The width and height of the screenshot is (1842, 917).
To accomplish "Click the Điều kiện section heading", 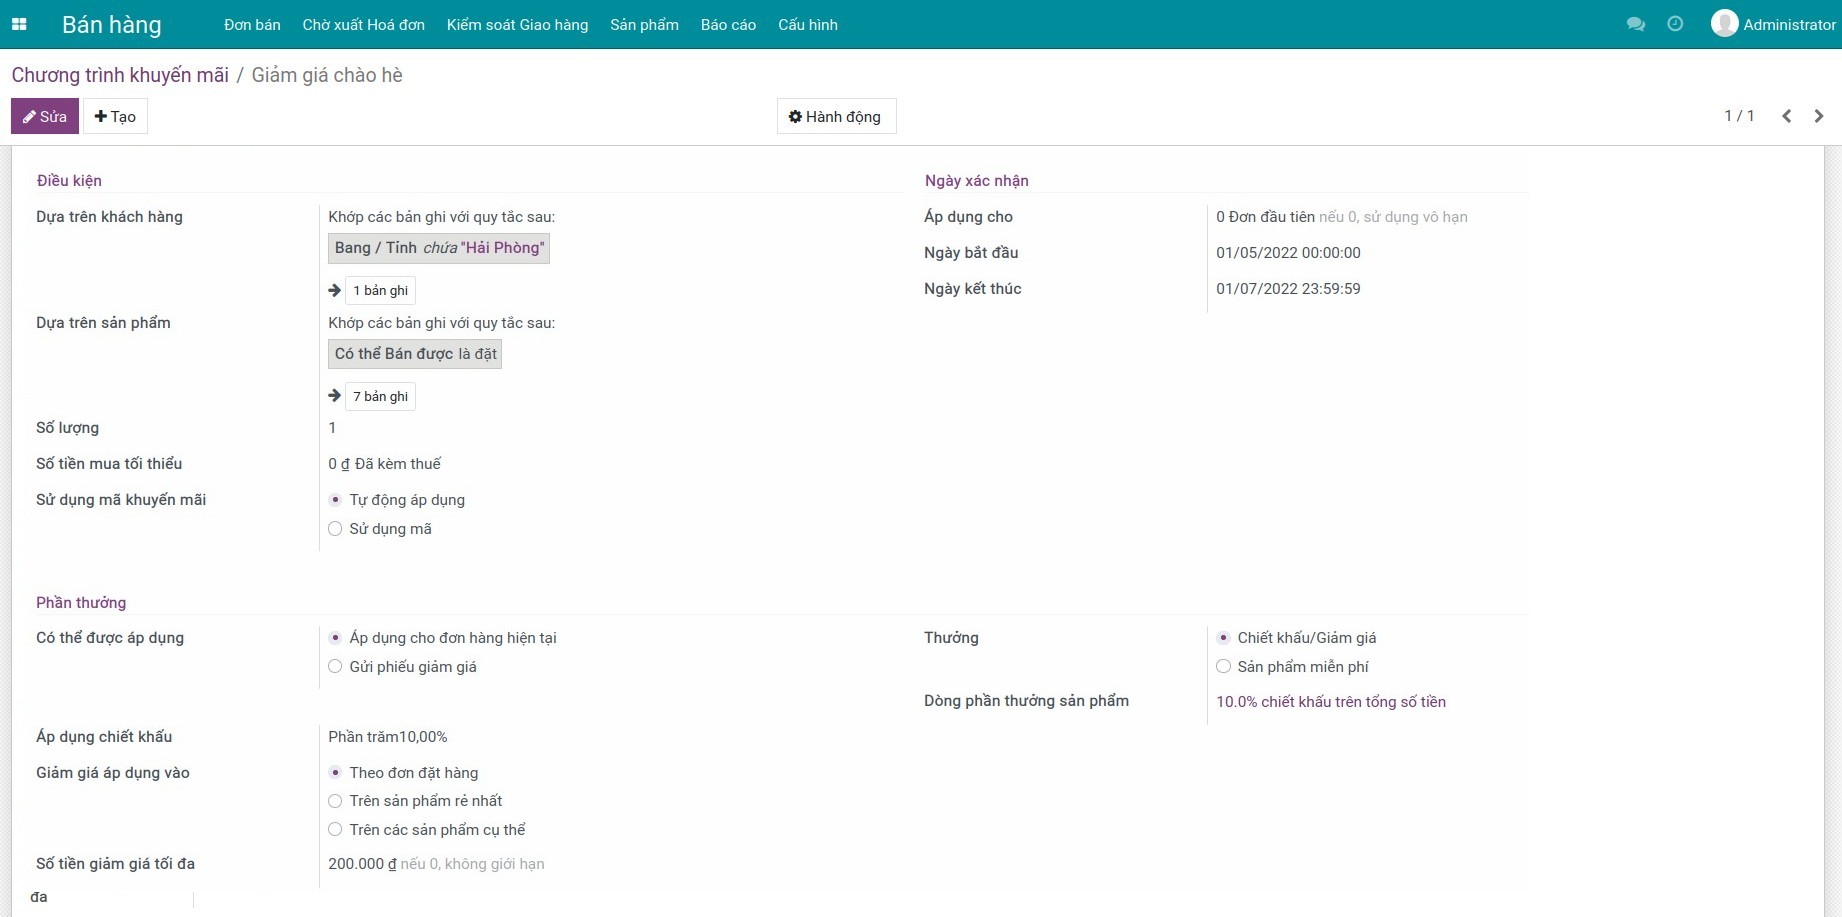I will pos(69,181).
